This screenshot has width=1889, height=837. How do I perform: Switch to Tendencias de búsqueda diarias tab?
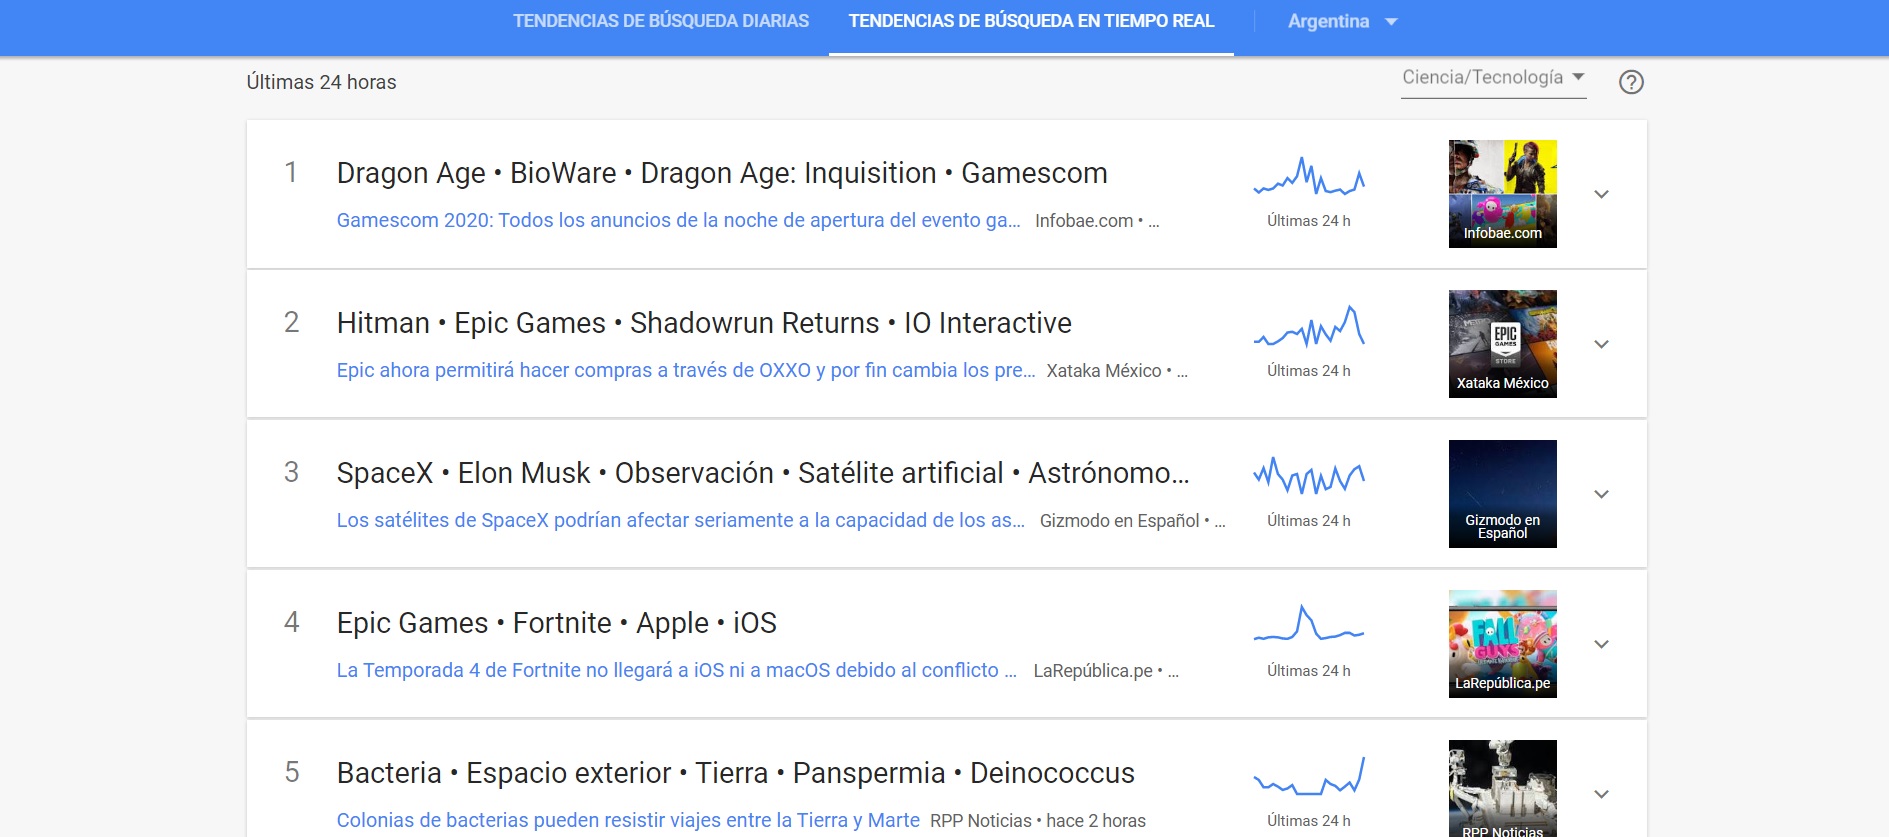coord(661,21)
